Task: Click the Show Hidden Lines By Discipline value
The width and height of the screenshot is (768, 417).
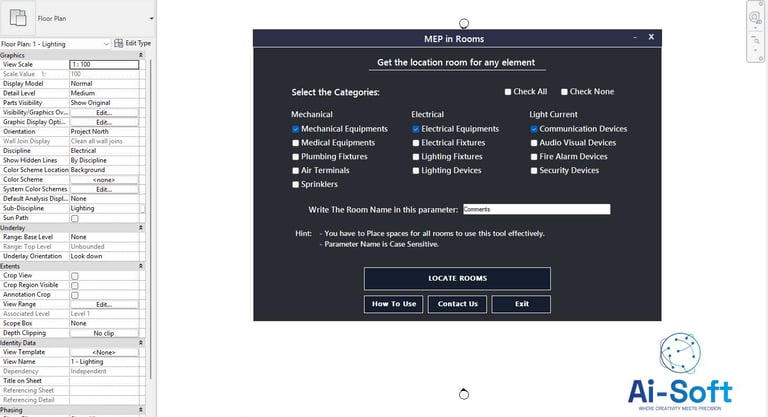Action: [104, 160]
